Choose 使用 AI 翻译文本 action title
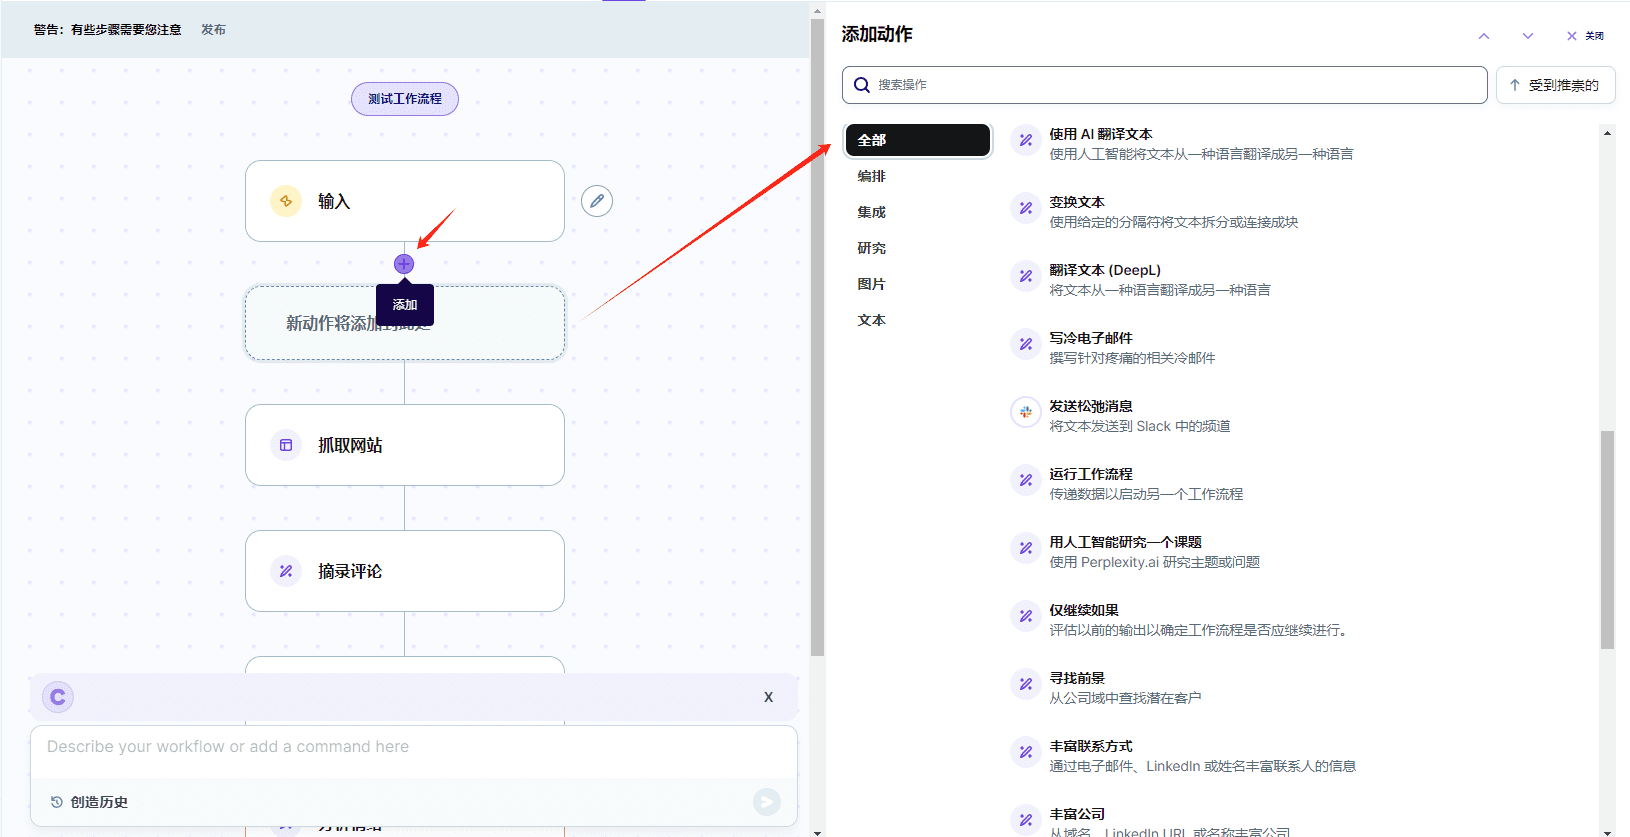 [1101, 134]
